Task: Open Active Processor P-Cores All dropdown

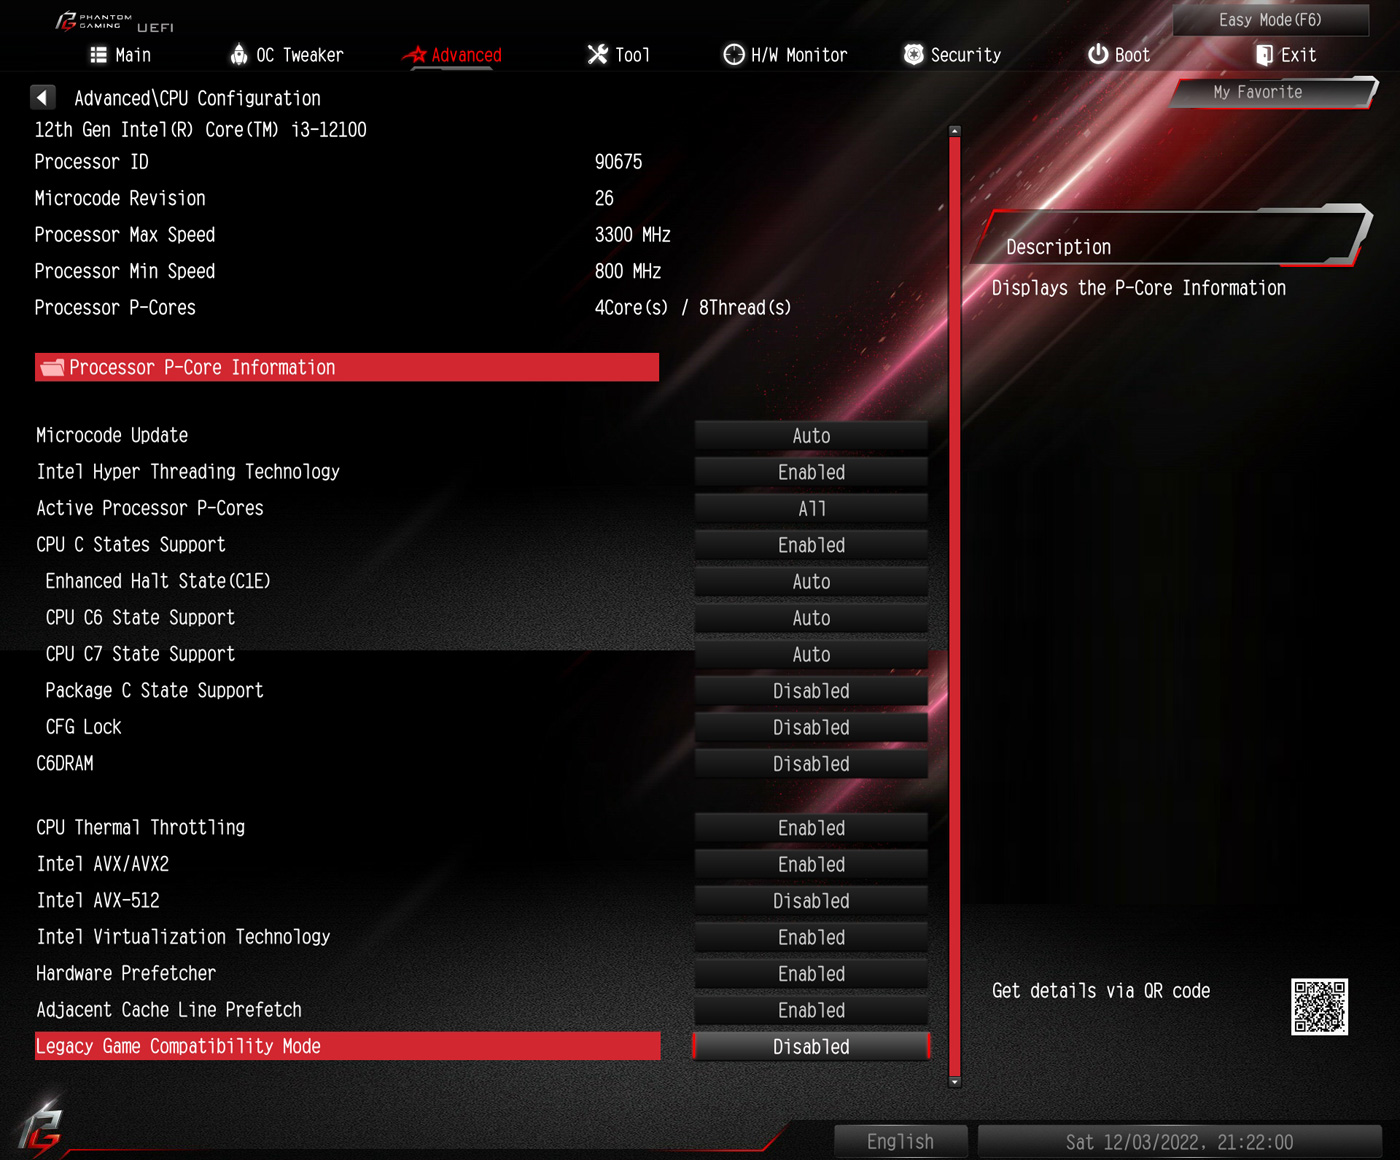Action: coord(811,509)
